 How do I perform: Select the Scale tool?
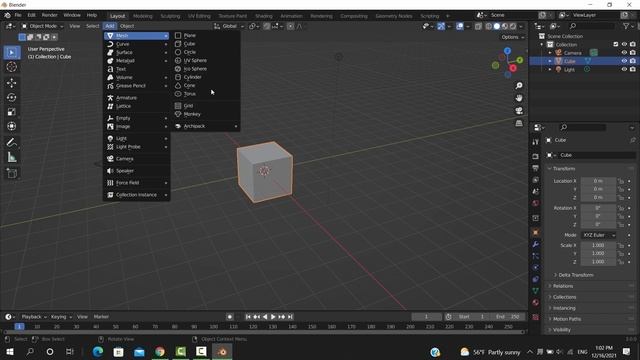(x=11, y=112)
